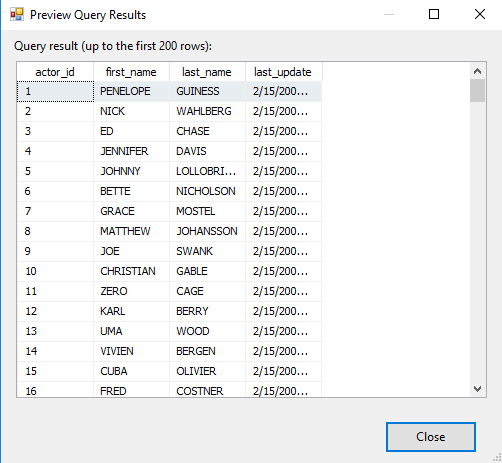Image resolution: width=502 pixels, height=463 pixels.
Task: Click the Close button
Action: pos(431,437)
